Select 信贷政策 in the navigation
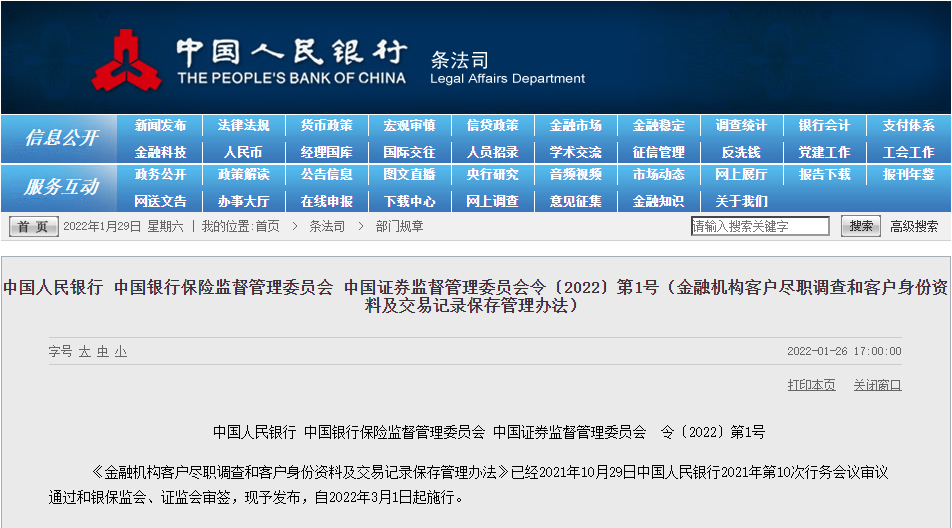The width and height of the screenshot is (952, 528). point(492,126)
